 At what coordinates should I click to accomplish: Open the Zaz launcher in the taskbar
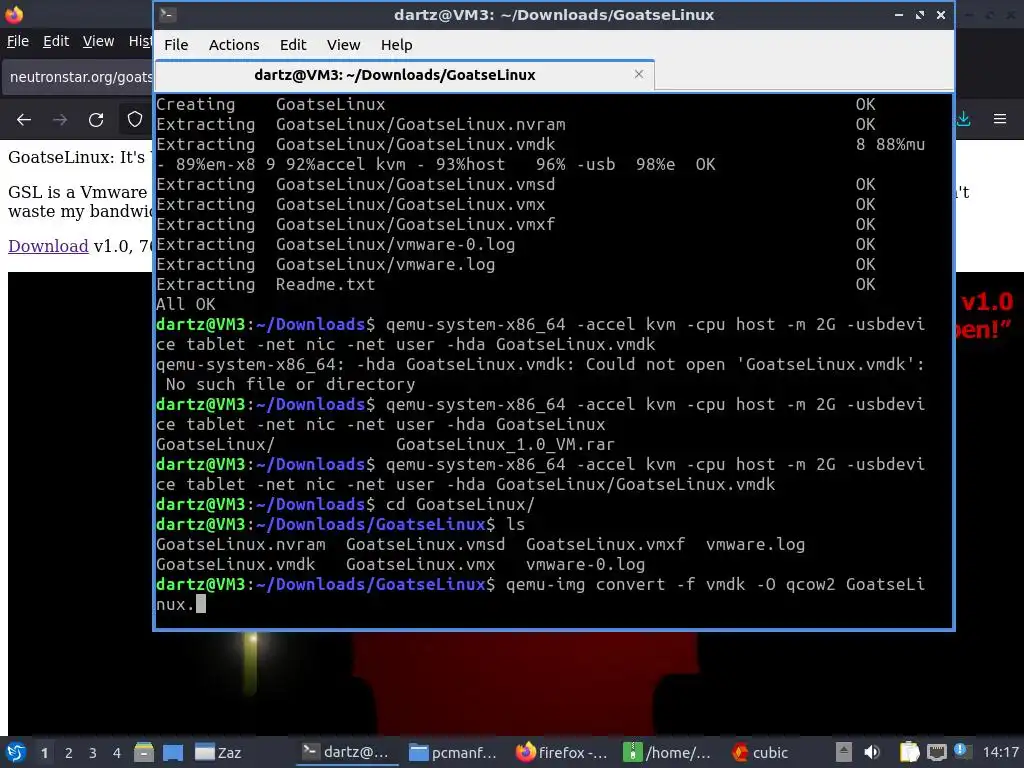point(218,752)
